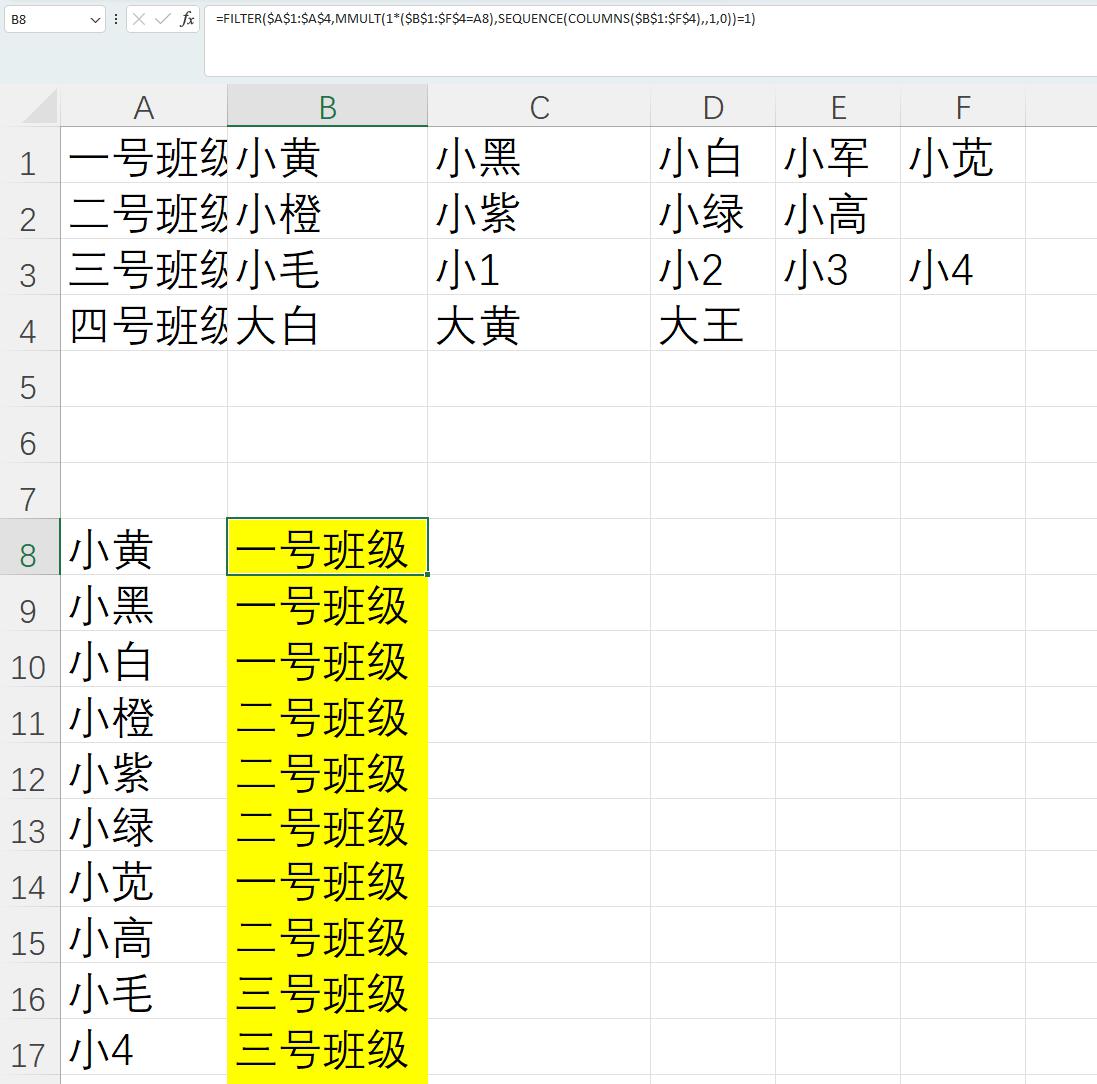Click cell A13 containing 小绿
Viewport: 1097px width, 1084px height.
click(144, 825)
